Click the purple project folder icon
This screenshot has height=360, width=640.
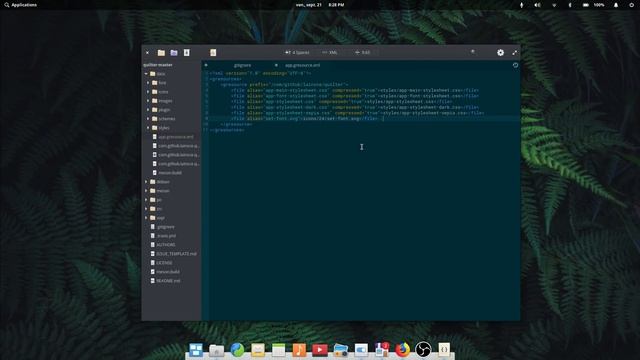(174, 53)
